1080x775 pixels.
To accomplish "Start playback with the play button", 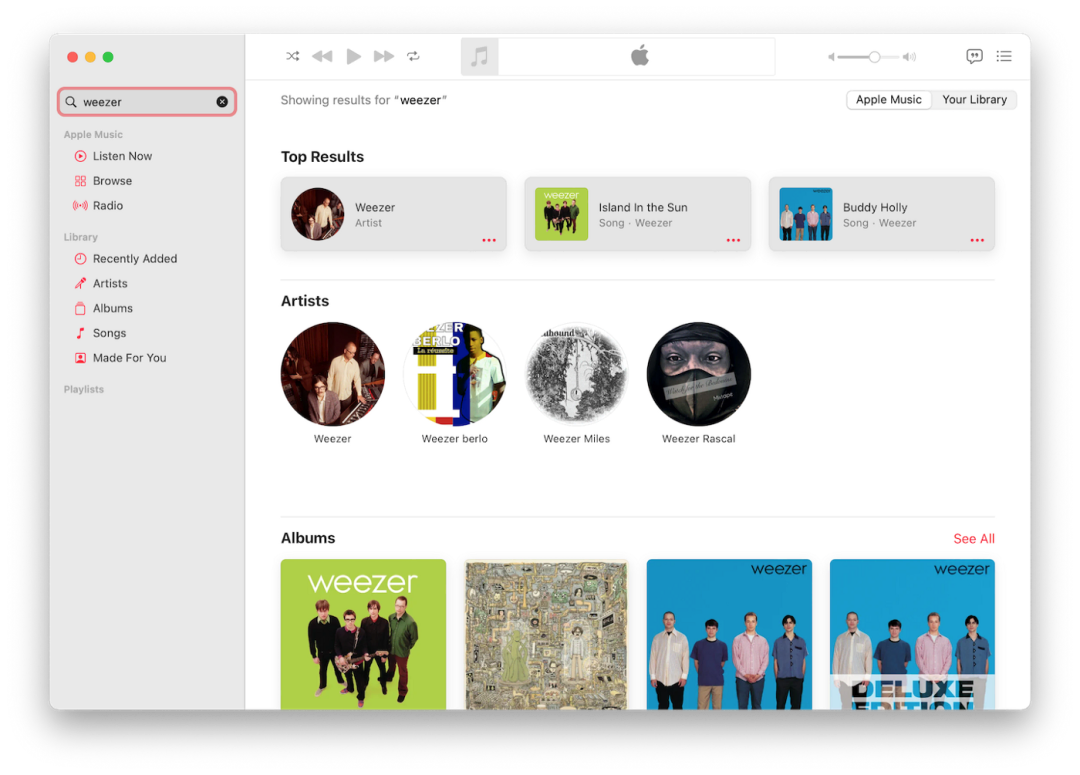I will pyautogui.click(x=353, y=56).
